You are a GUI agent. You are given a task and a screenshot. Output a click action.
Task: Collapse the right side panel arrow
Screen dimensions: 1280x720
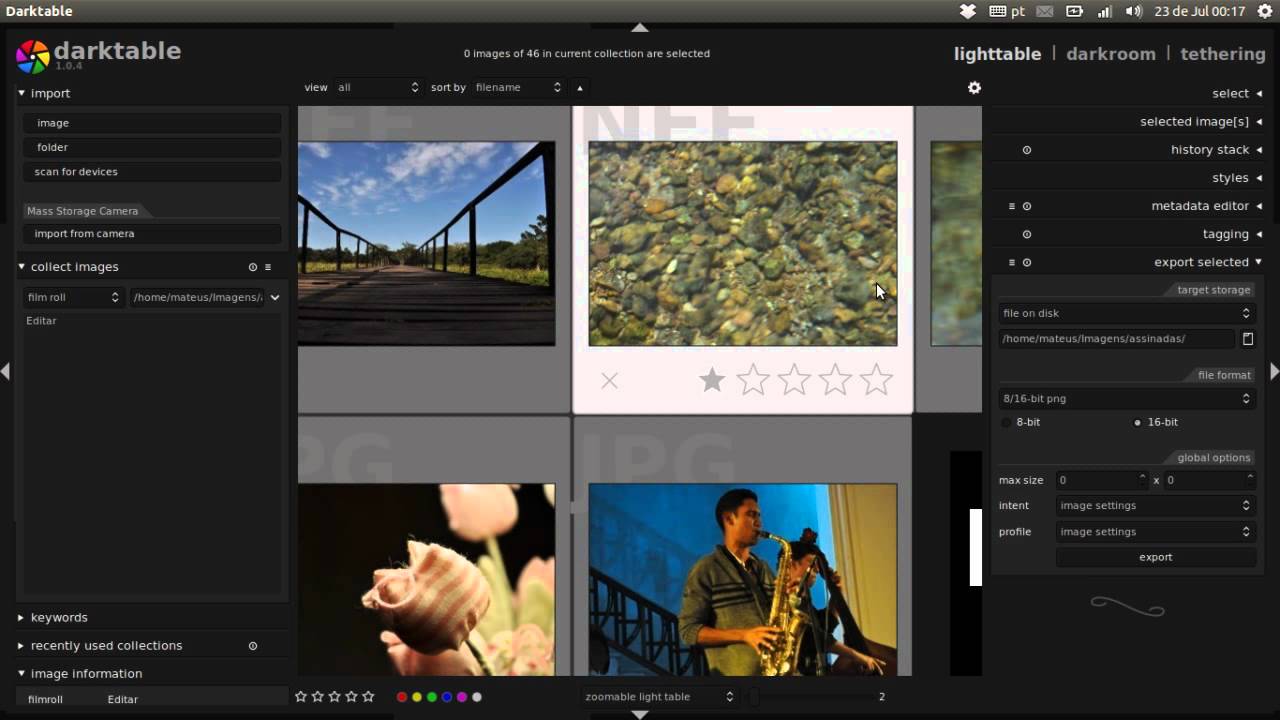click(1274, 371)
